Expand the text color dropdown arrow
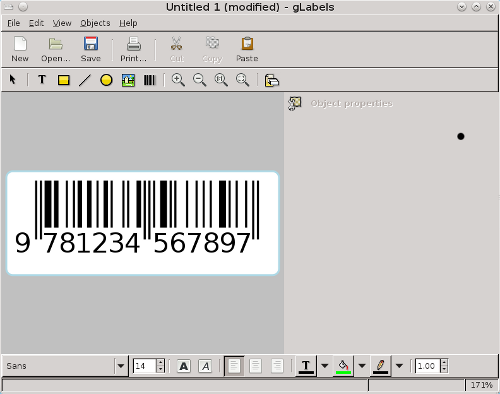Viewport: 500px width, 394px height. point(324,366)
